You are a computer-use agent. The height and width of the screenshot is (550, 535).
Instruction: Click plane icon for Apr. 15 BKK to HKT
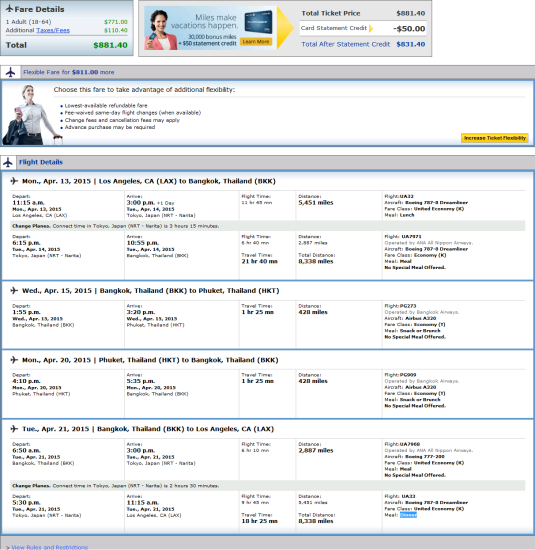point(14,290)
